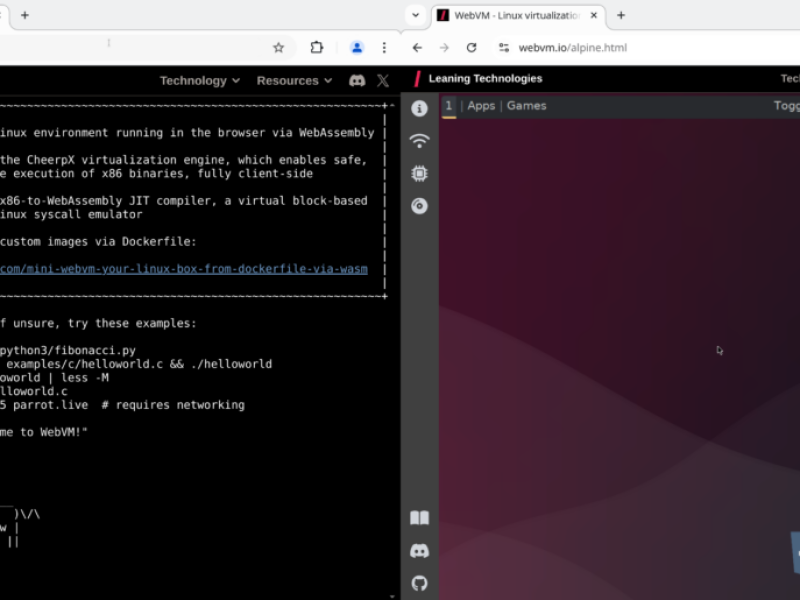Open the networking status panel
The height and width of the screenshot is (600, 800).
[x=419, y=140]
